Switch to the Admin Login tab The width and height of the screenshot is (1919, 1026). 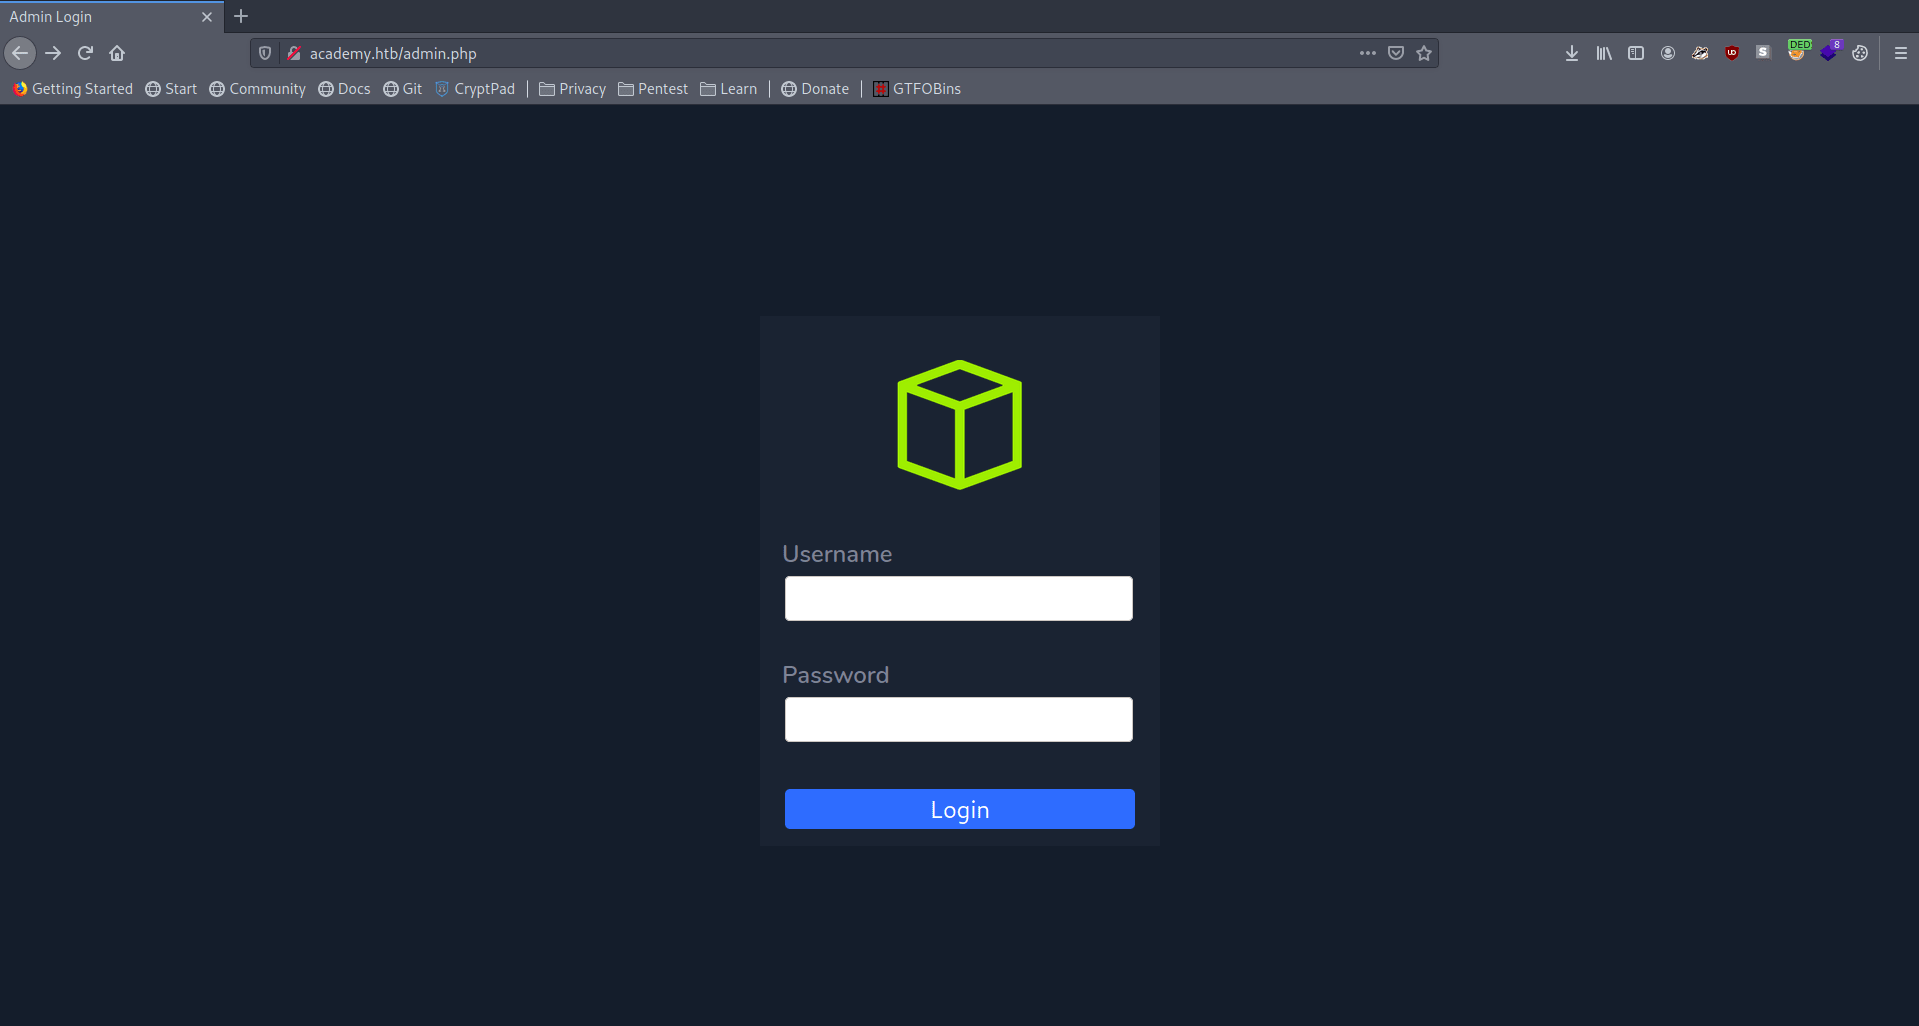coord(100,16)
